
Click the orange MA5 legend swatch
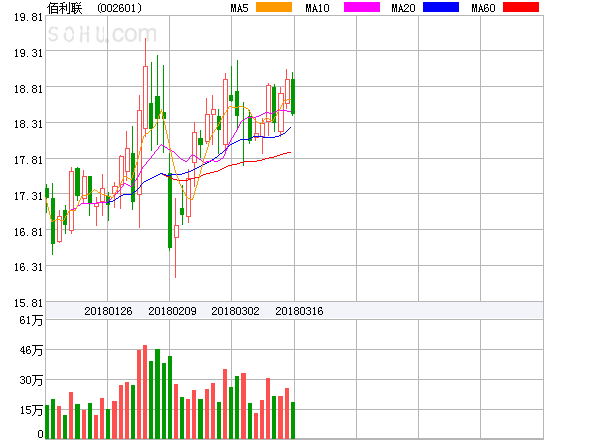[274, 7]
